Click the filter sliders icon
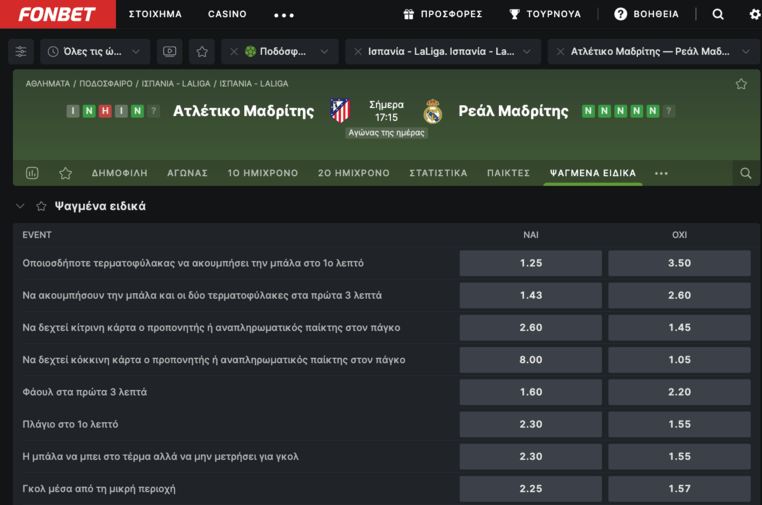The image size is (762, 505). (x=22, y=52)
